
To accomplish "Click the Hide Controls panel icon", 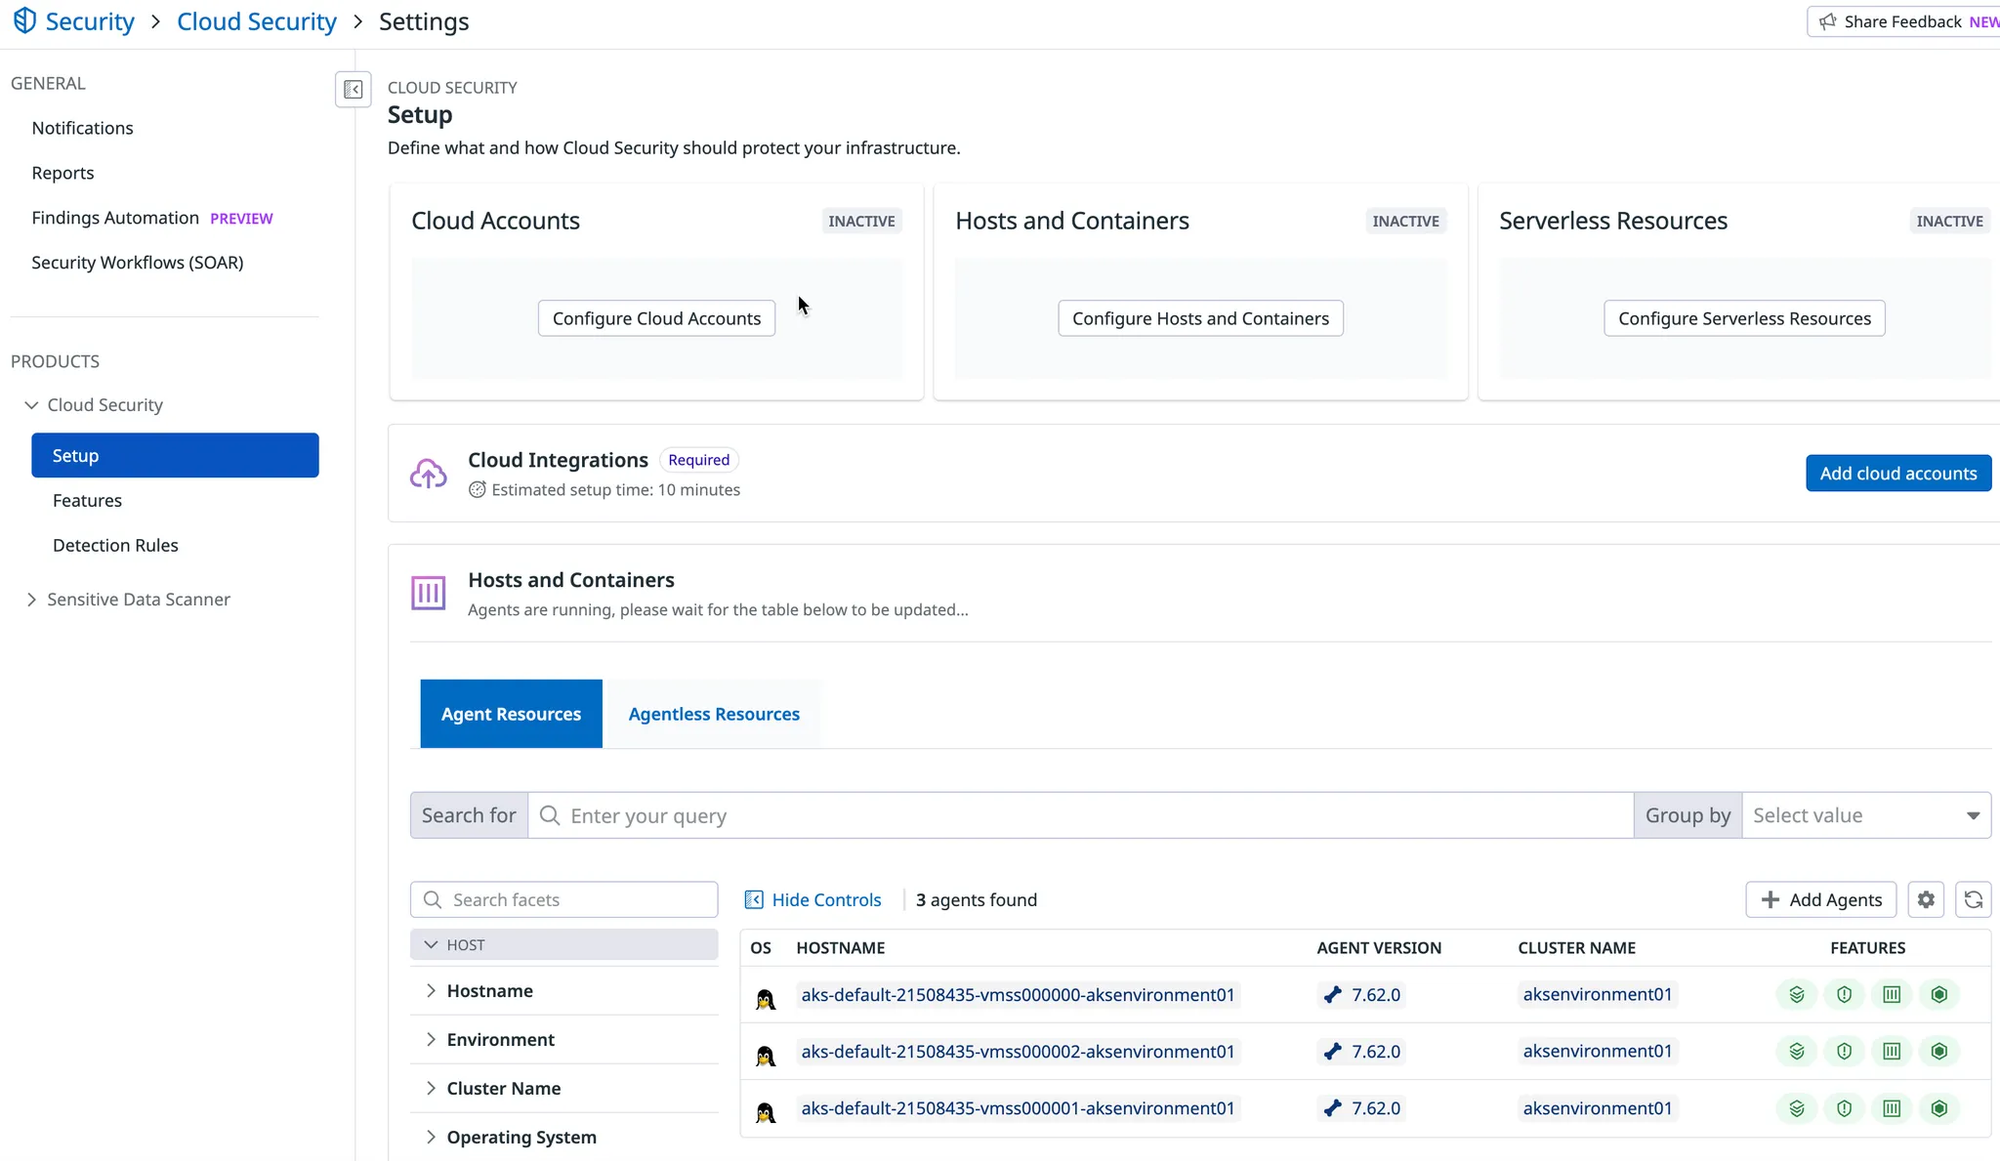I will [x=754, y=900].
